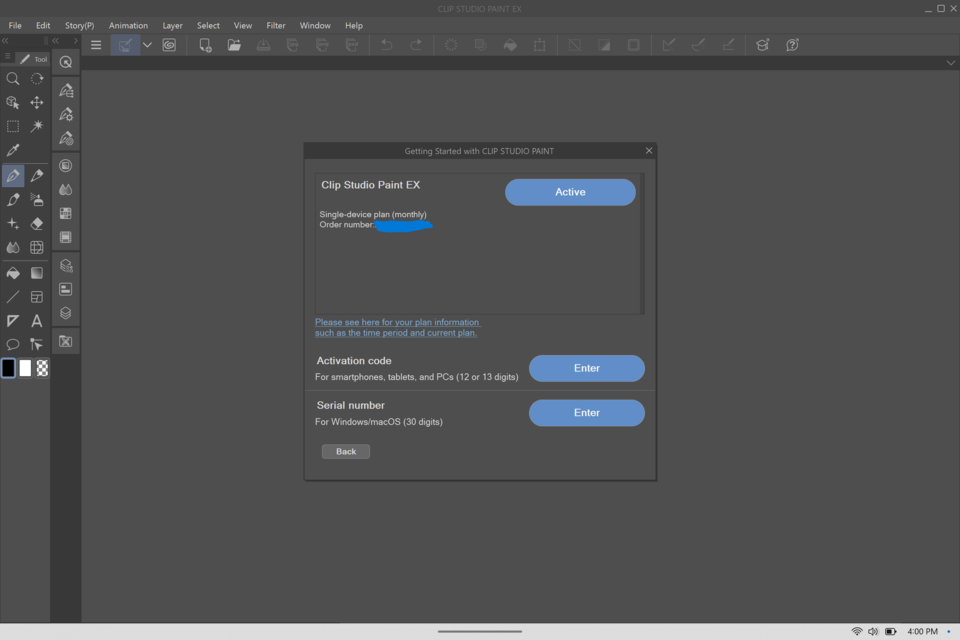Select the transparent color checkered swatch
The image size is (960, 640).
click(x=43, y=368)
